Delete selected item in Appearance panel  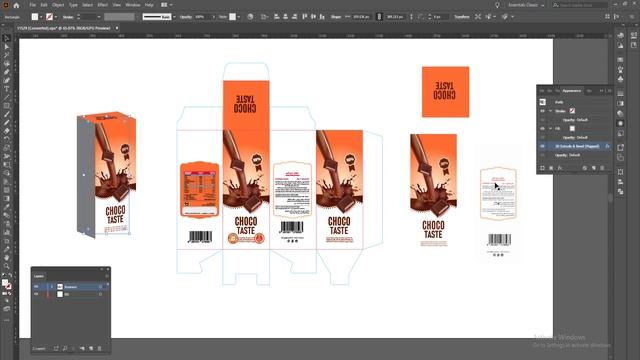(602, 168)
